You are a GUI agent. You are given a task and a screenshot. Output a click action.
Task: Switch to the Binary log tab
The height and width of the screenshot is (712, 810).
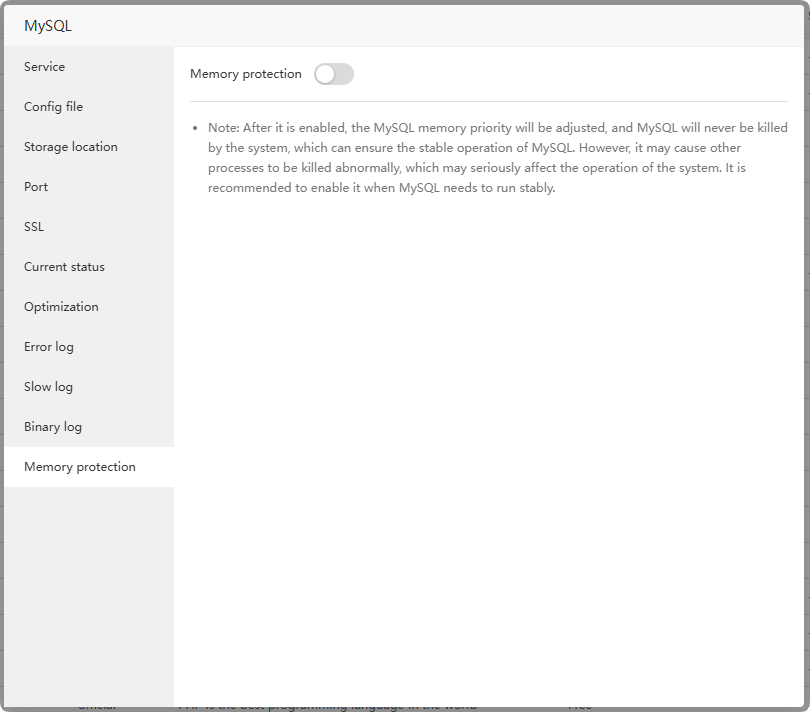pyautogui.click(x=89, y=427)
